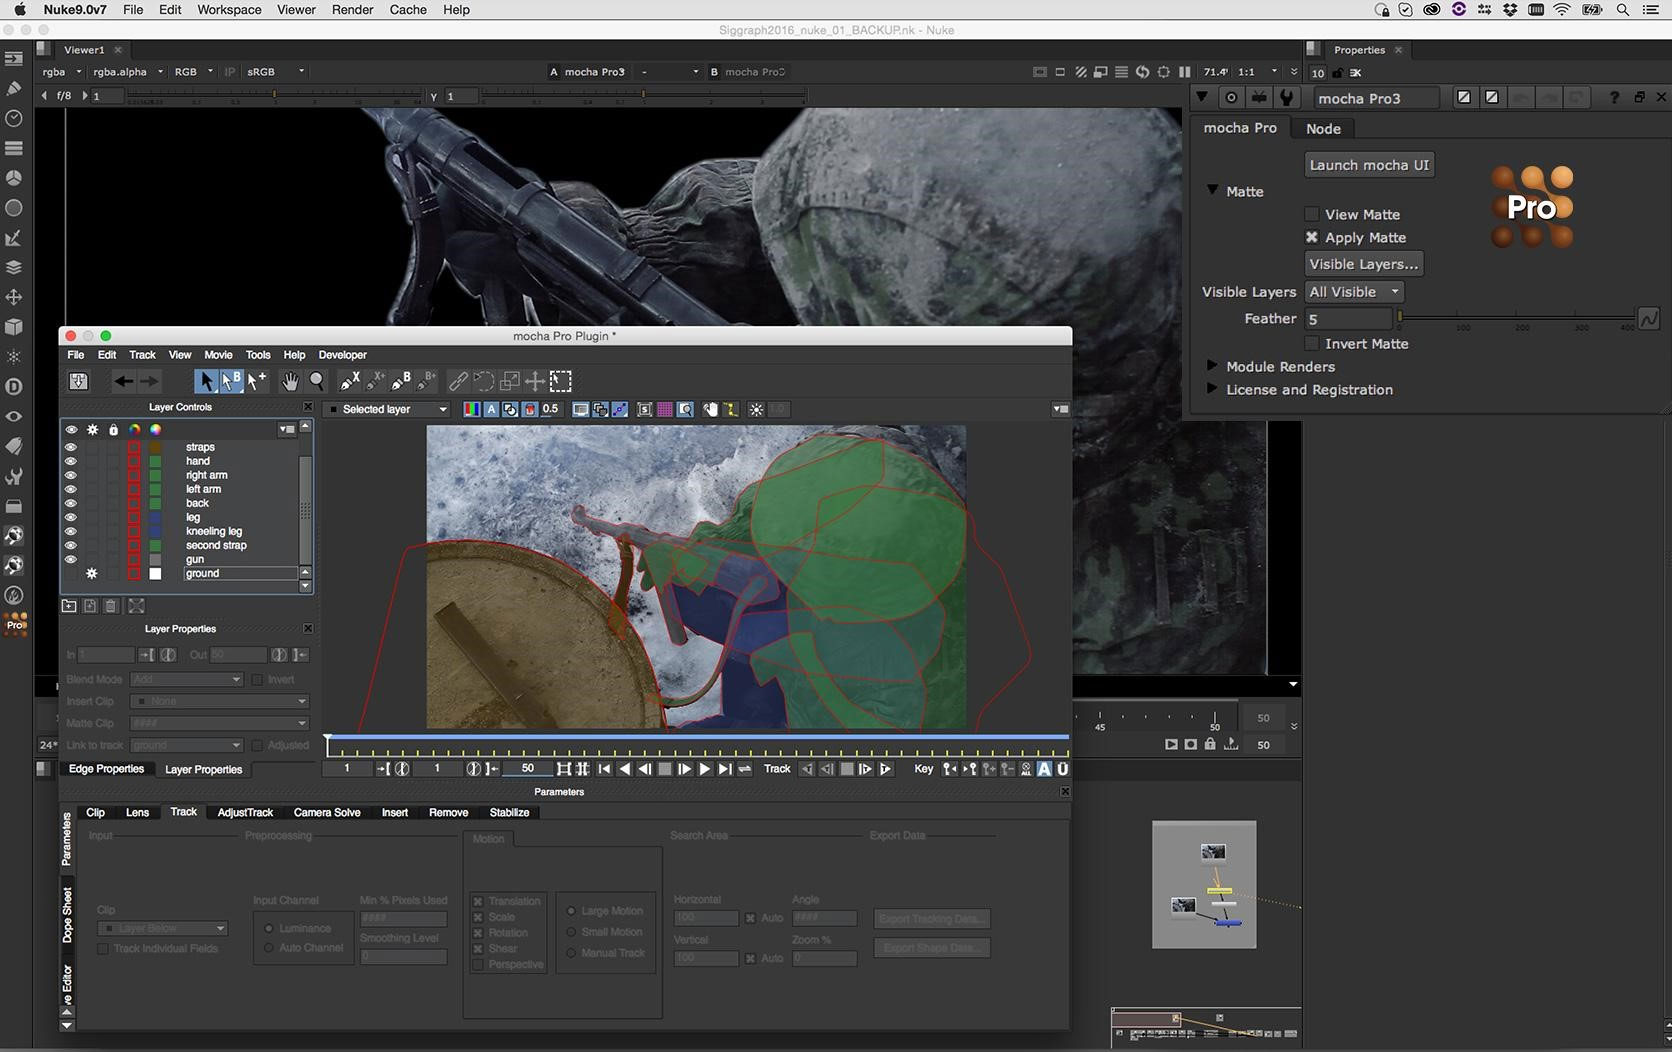Viewport: 1672px width, 1052px height.
Task: Uncheck the Apply Matte checkbox
Action: point(1312,237)
